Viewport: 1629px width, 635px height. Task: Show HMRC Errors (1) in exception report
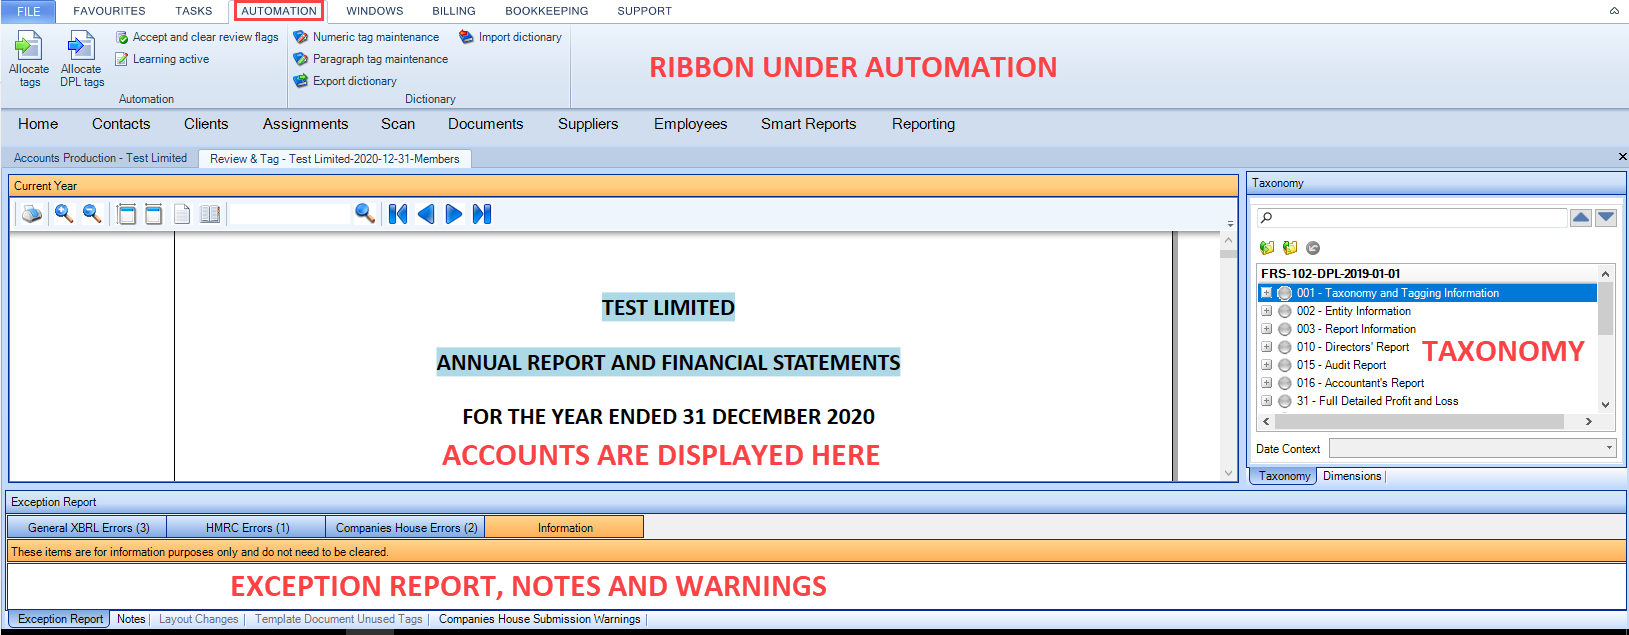247,527
